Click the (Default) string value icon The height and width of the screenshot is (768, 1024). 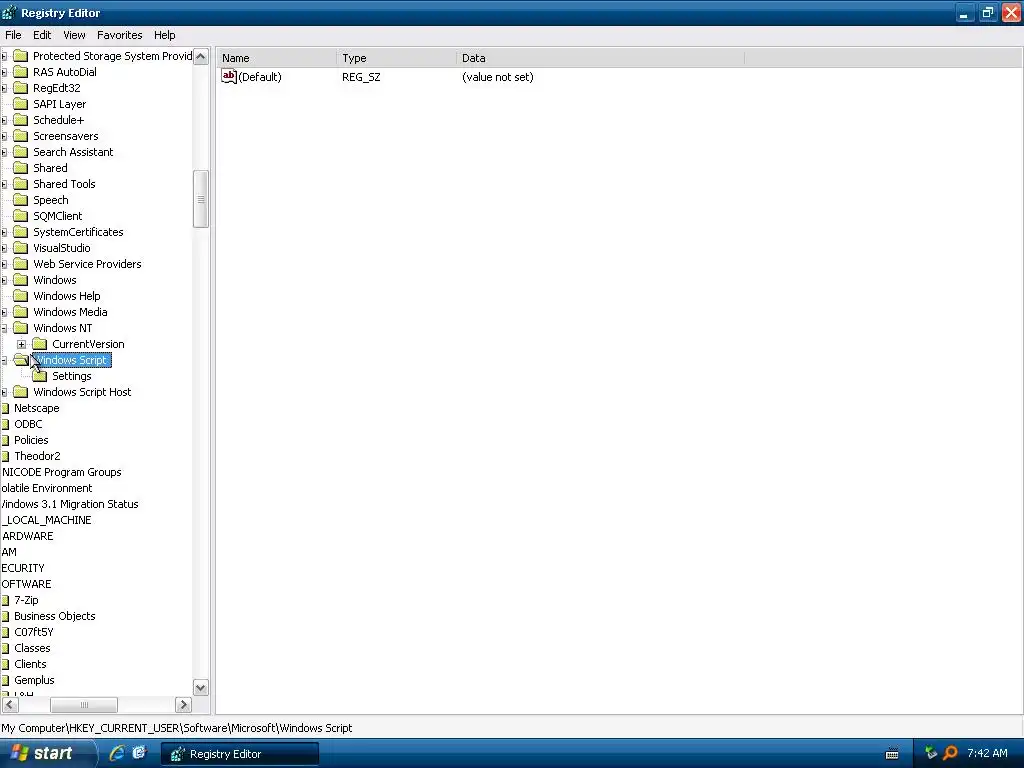[x=229, y=76]
